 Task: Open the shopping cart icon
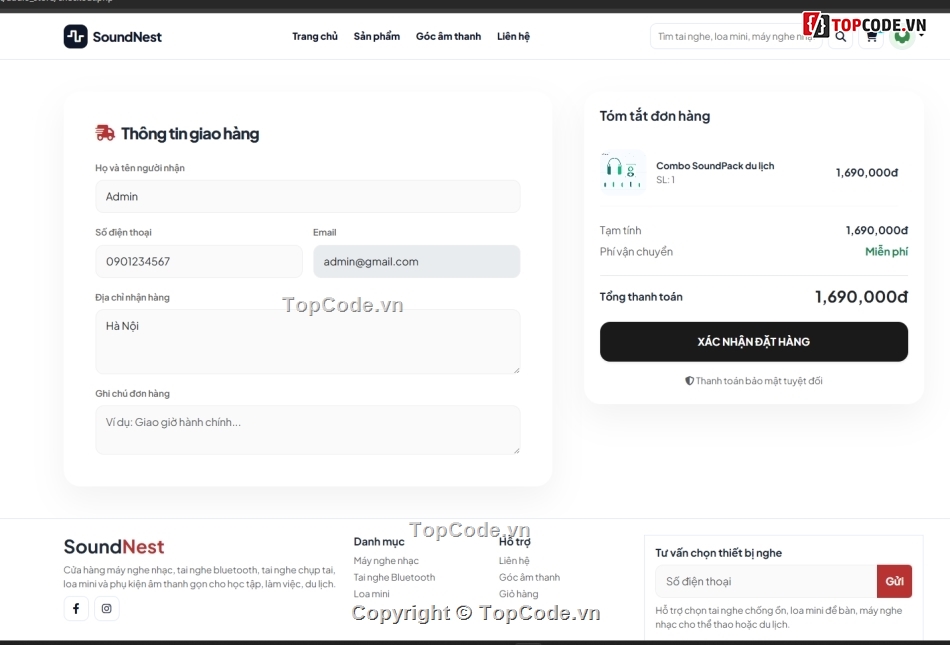tap(871, 37)
